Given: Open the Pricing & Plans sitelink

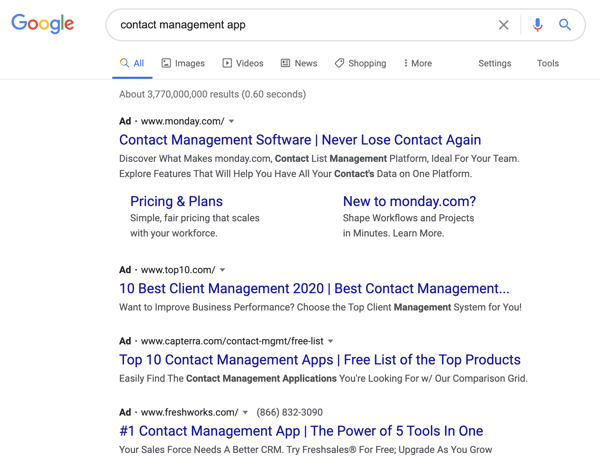Looking at the screenshot, I should [176, 201].
